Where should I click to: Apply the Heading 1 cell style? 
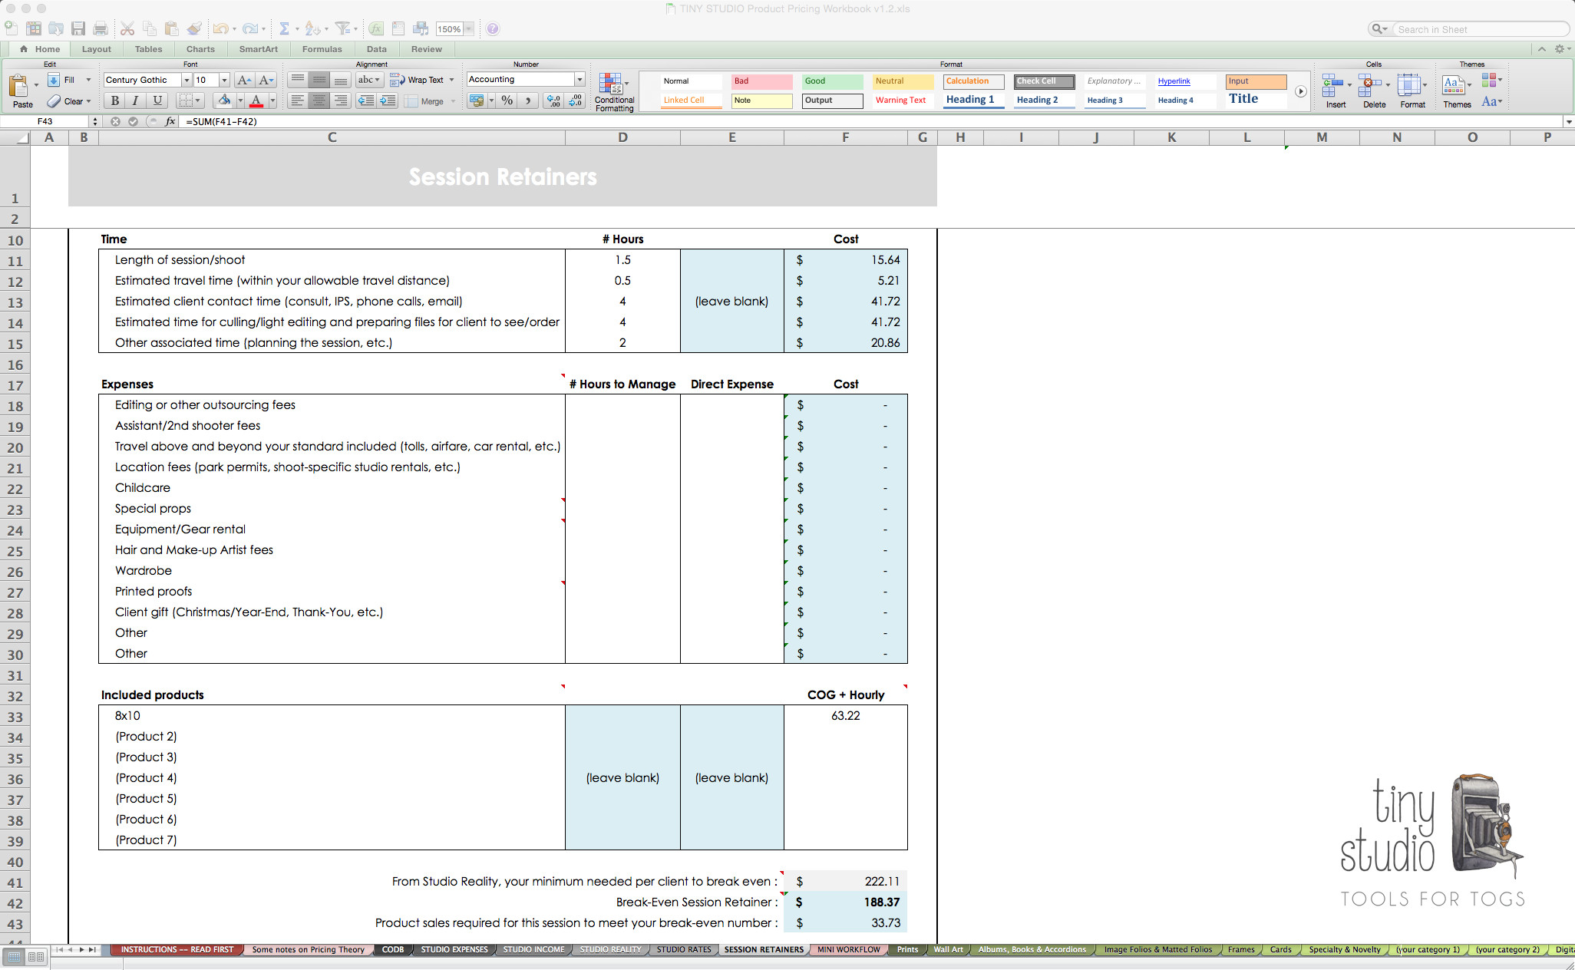973,100
